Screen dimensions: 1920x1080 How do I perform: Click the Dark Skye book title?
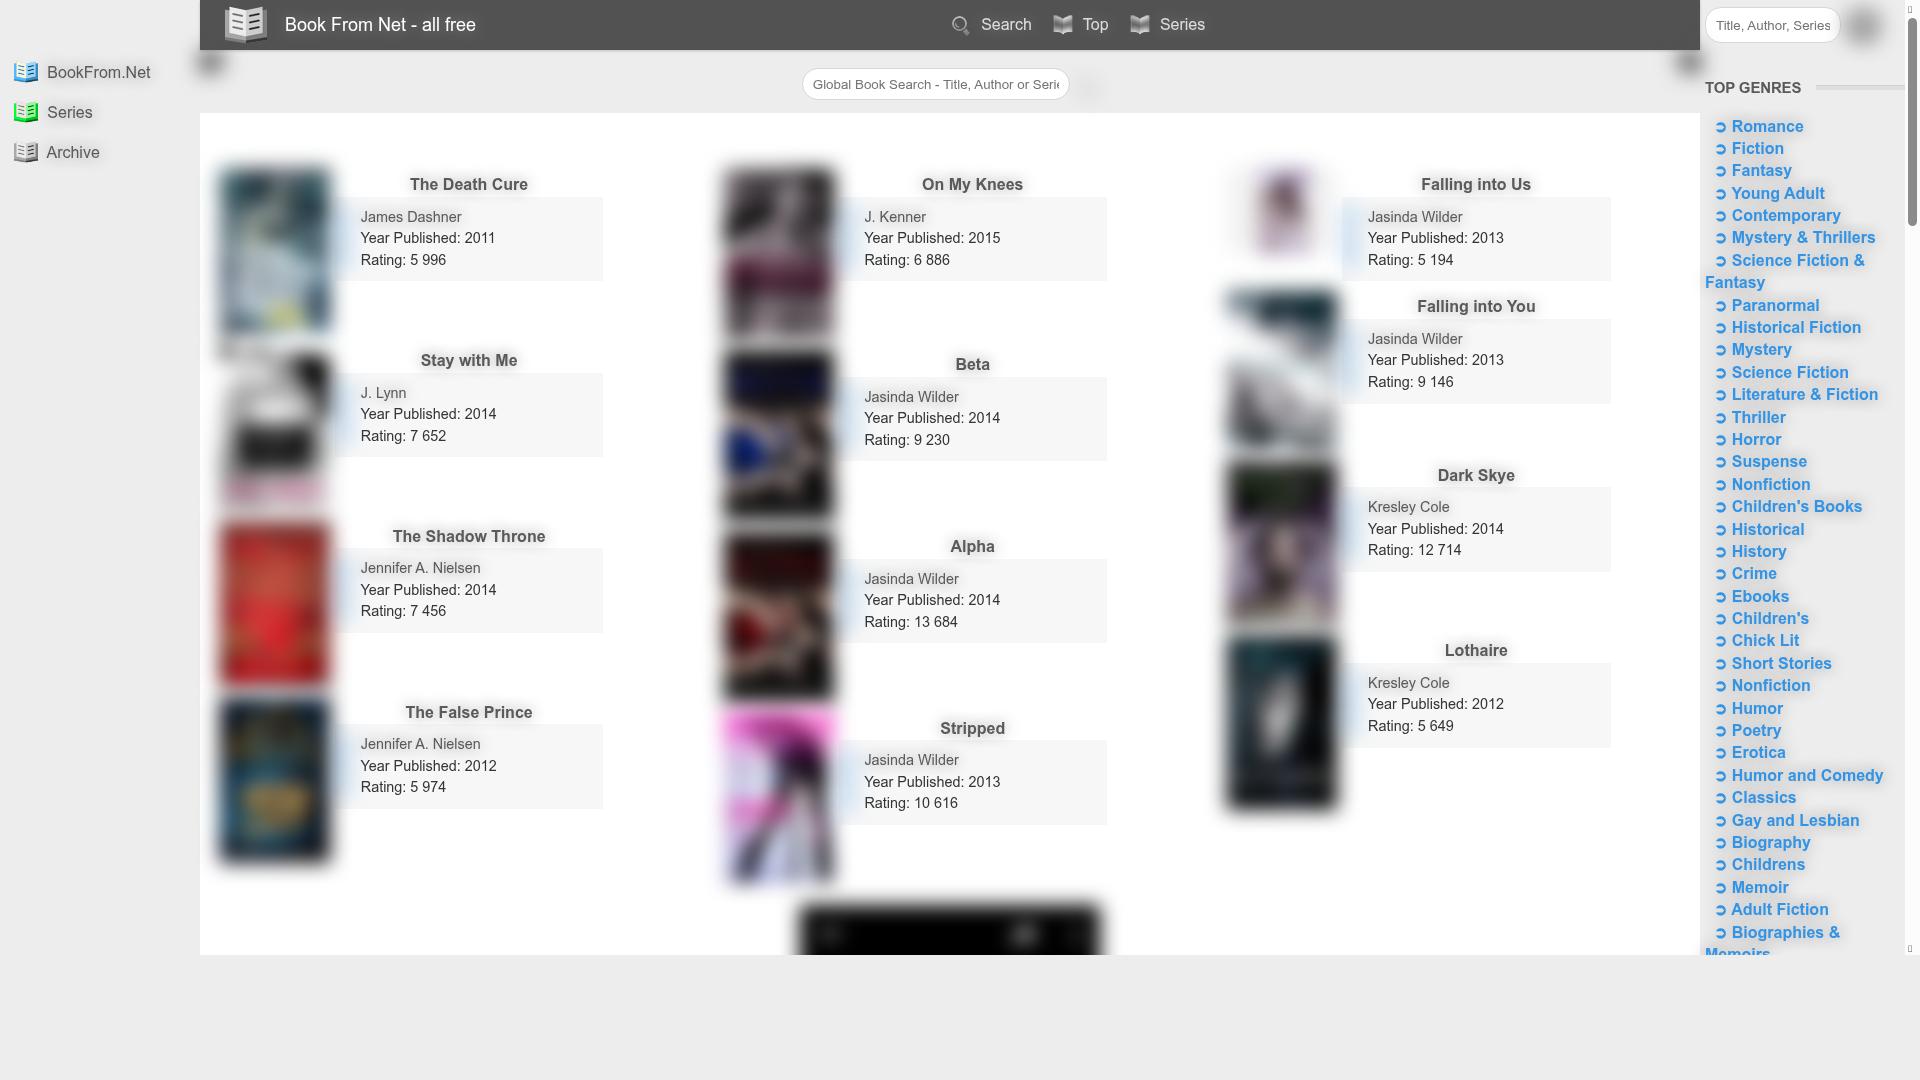[x=1476, y=475]
